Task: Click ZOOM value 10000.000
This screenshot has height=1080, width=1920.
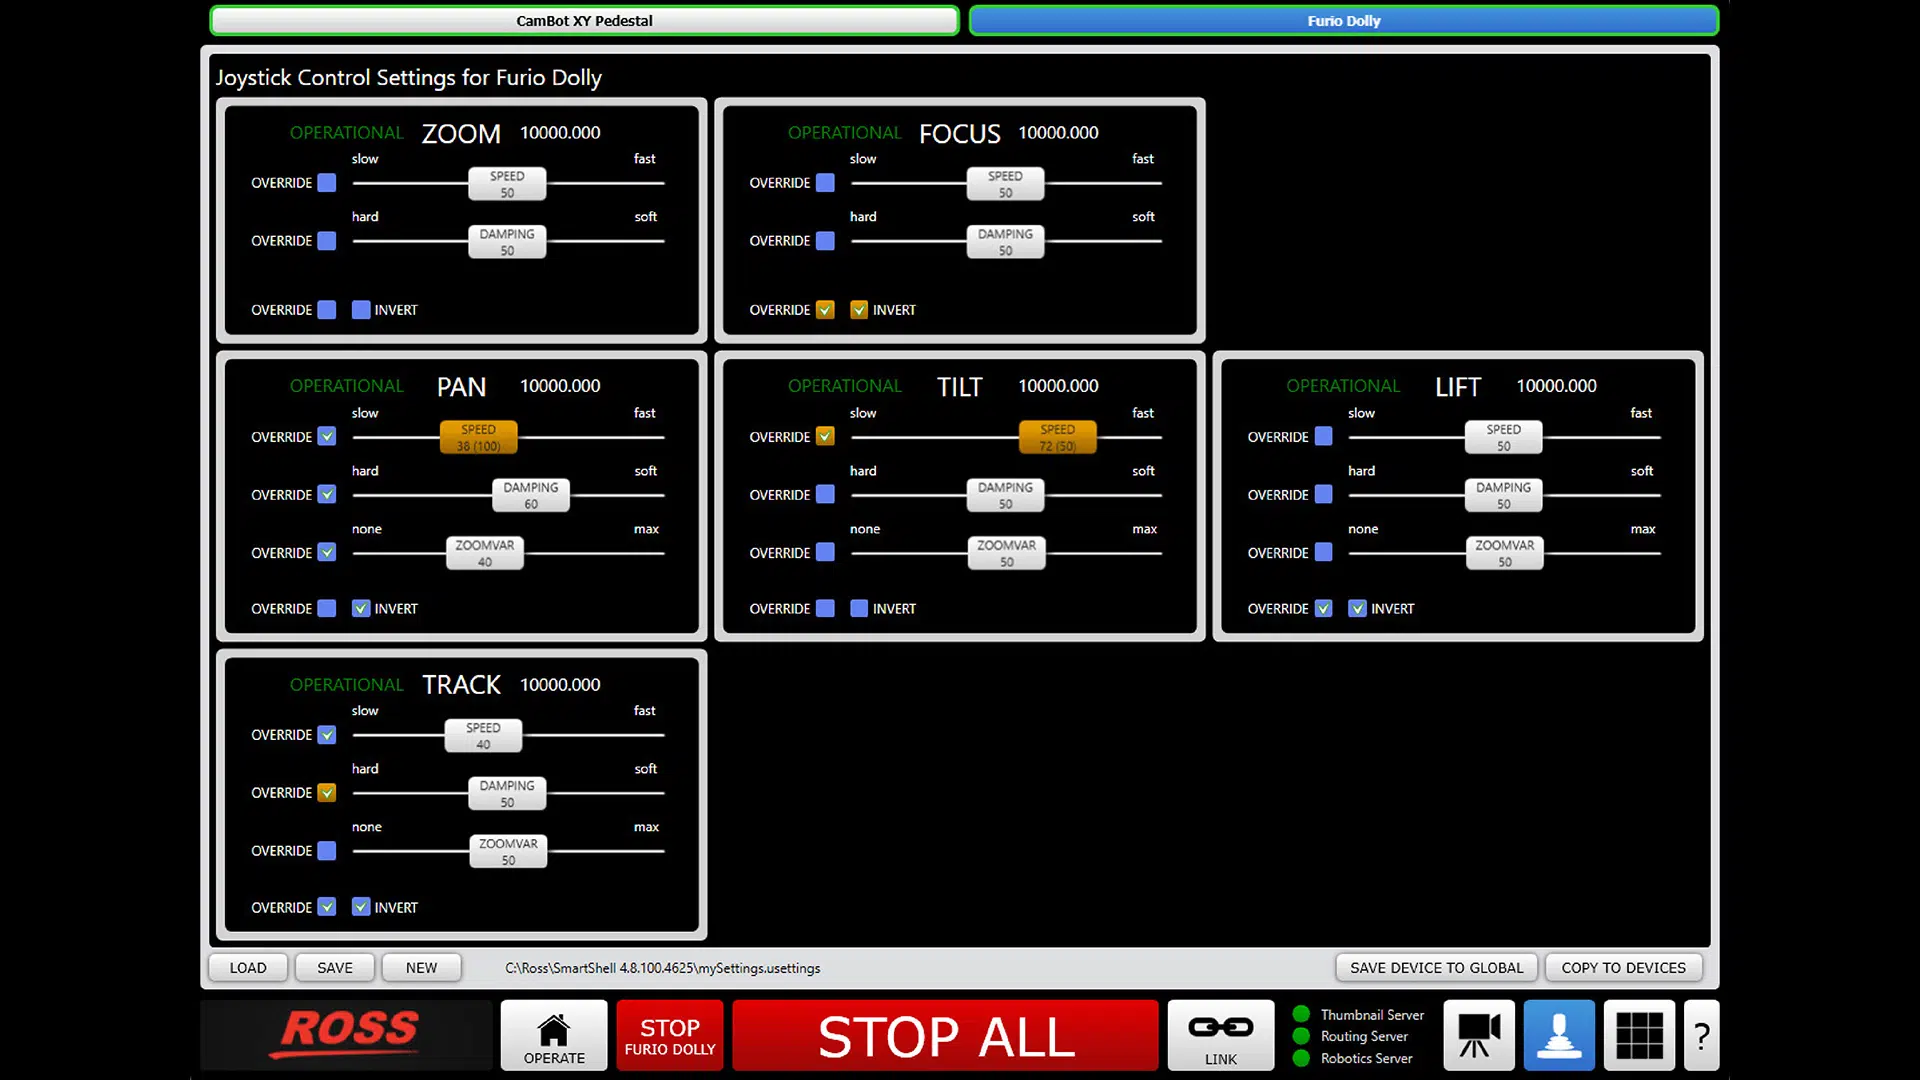Action: click(560, 133)
